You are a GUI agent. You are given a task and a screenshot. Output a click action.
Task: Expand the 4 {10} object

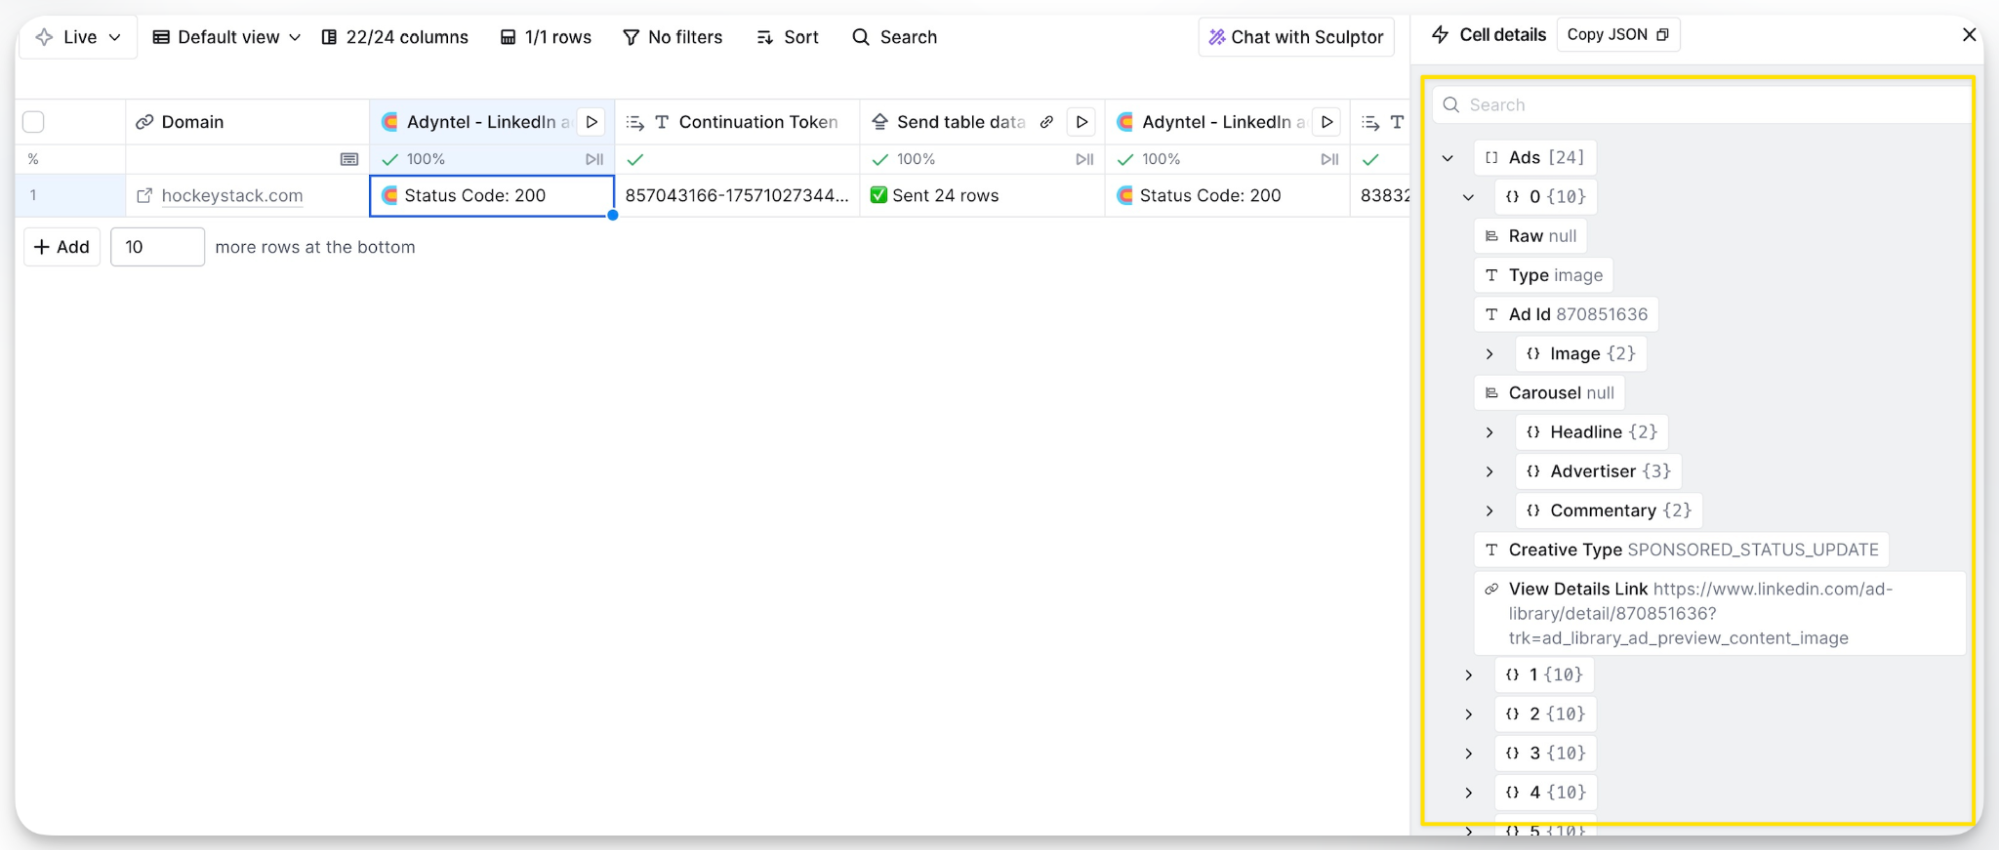coord(1469,793)
